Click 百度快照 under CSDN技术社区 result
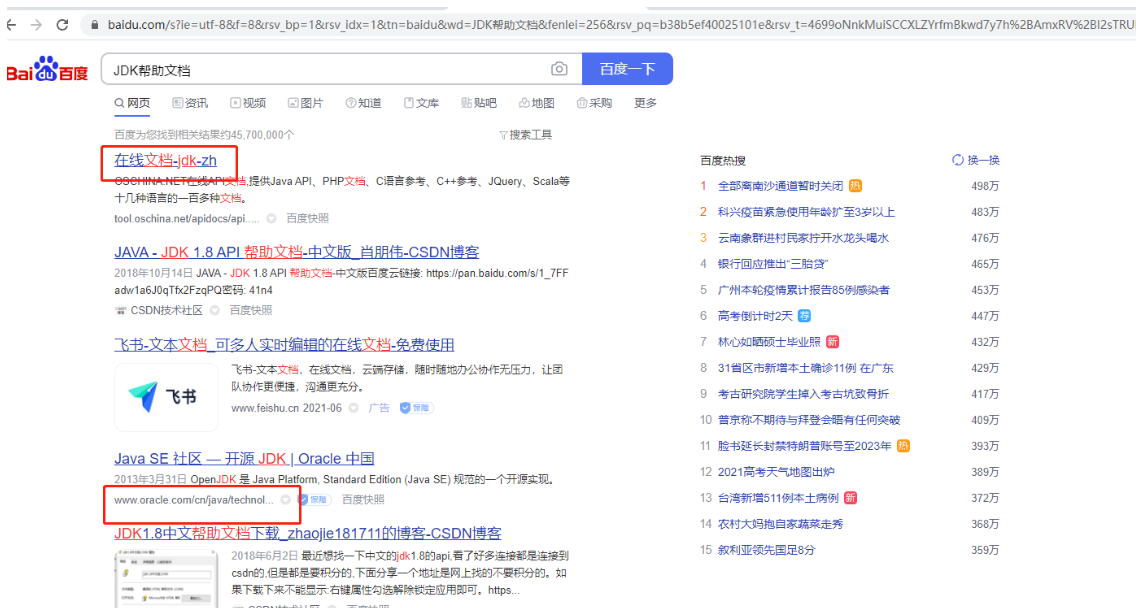 tap(251, 310)
